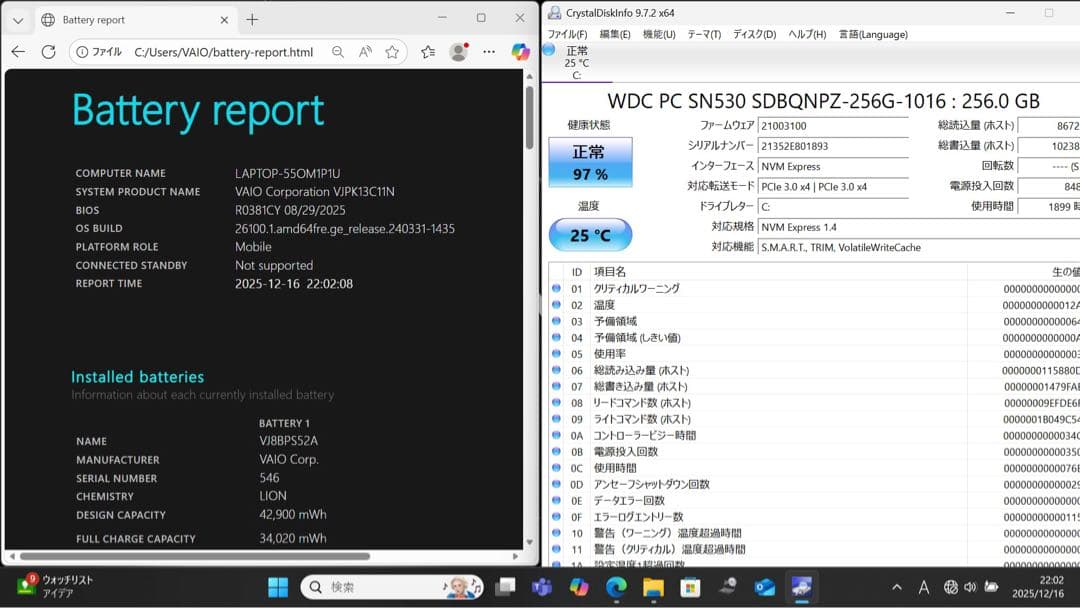The height and width of the screenshot is (608, 1080).
Task: Click the magnifier icon in the address bar
Action: pyautogui.click(x=338, y=52)
